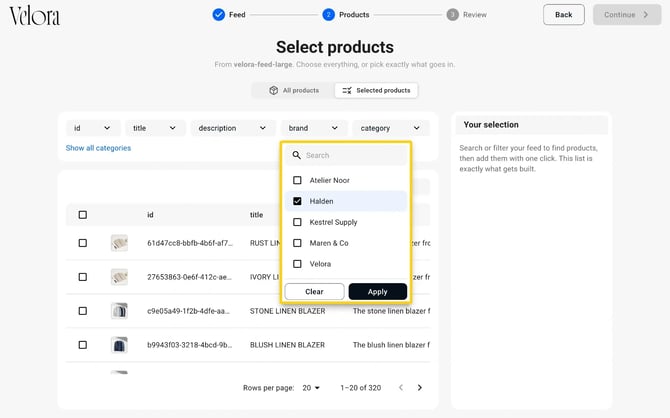
Task: Click id cell c9e05a49-1f2b-4dfe-aa
Action: [188, 311]
